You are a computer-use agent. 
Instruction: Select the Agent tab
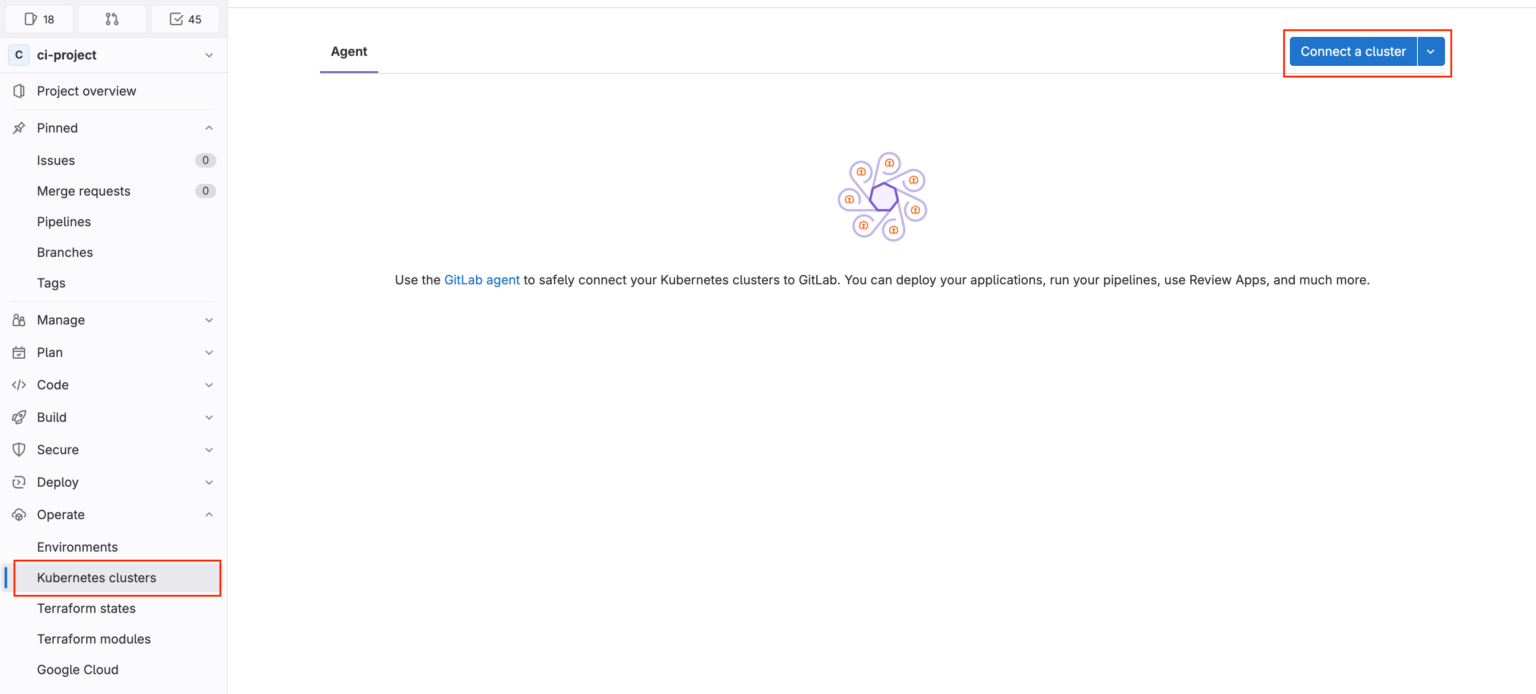click(x=349, y=52)
